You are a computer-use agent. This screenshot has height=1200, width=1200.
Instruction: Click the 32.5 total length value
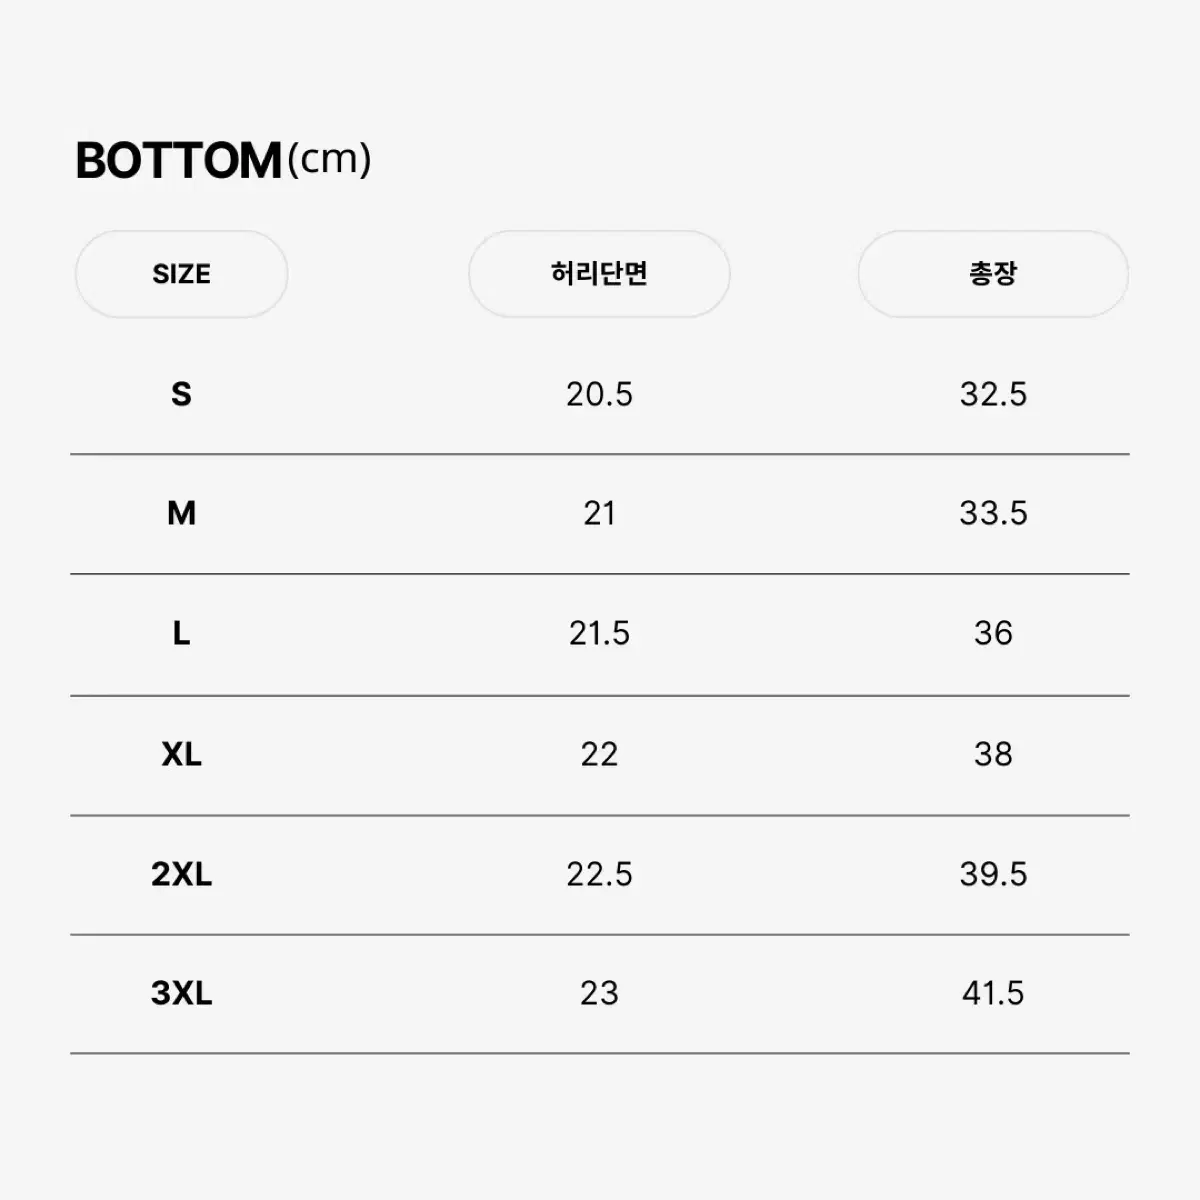993,394
